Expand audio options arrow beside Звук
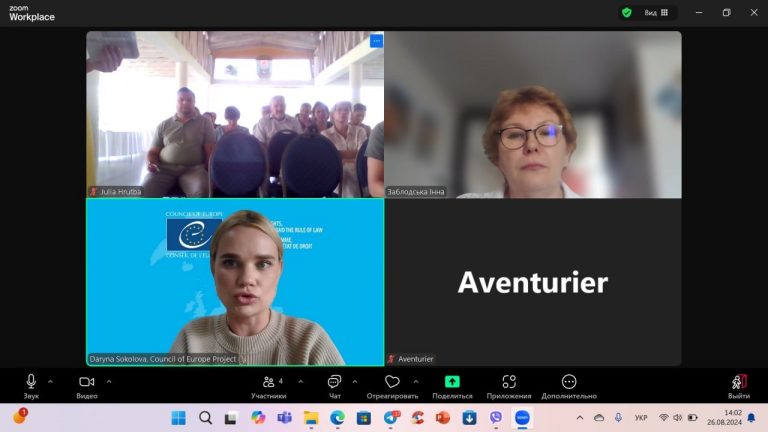 click(x=51, y=381)
